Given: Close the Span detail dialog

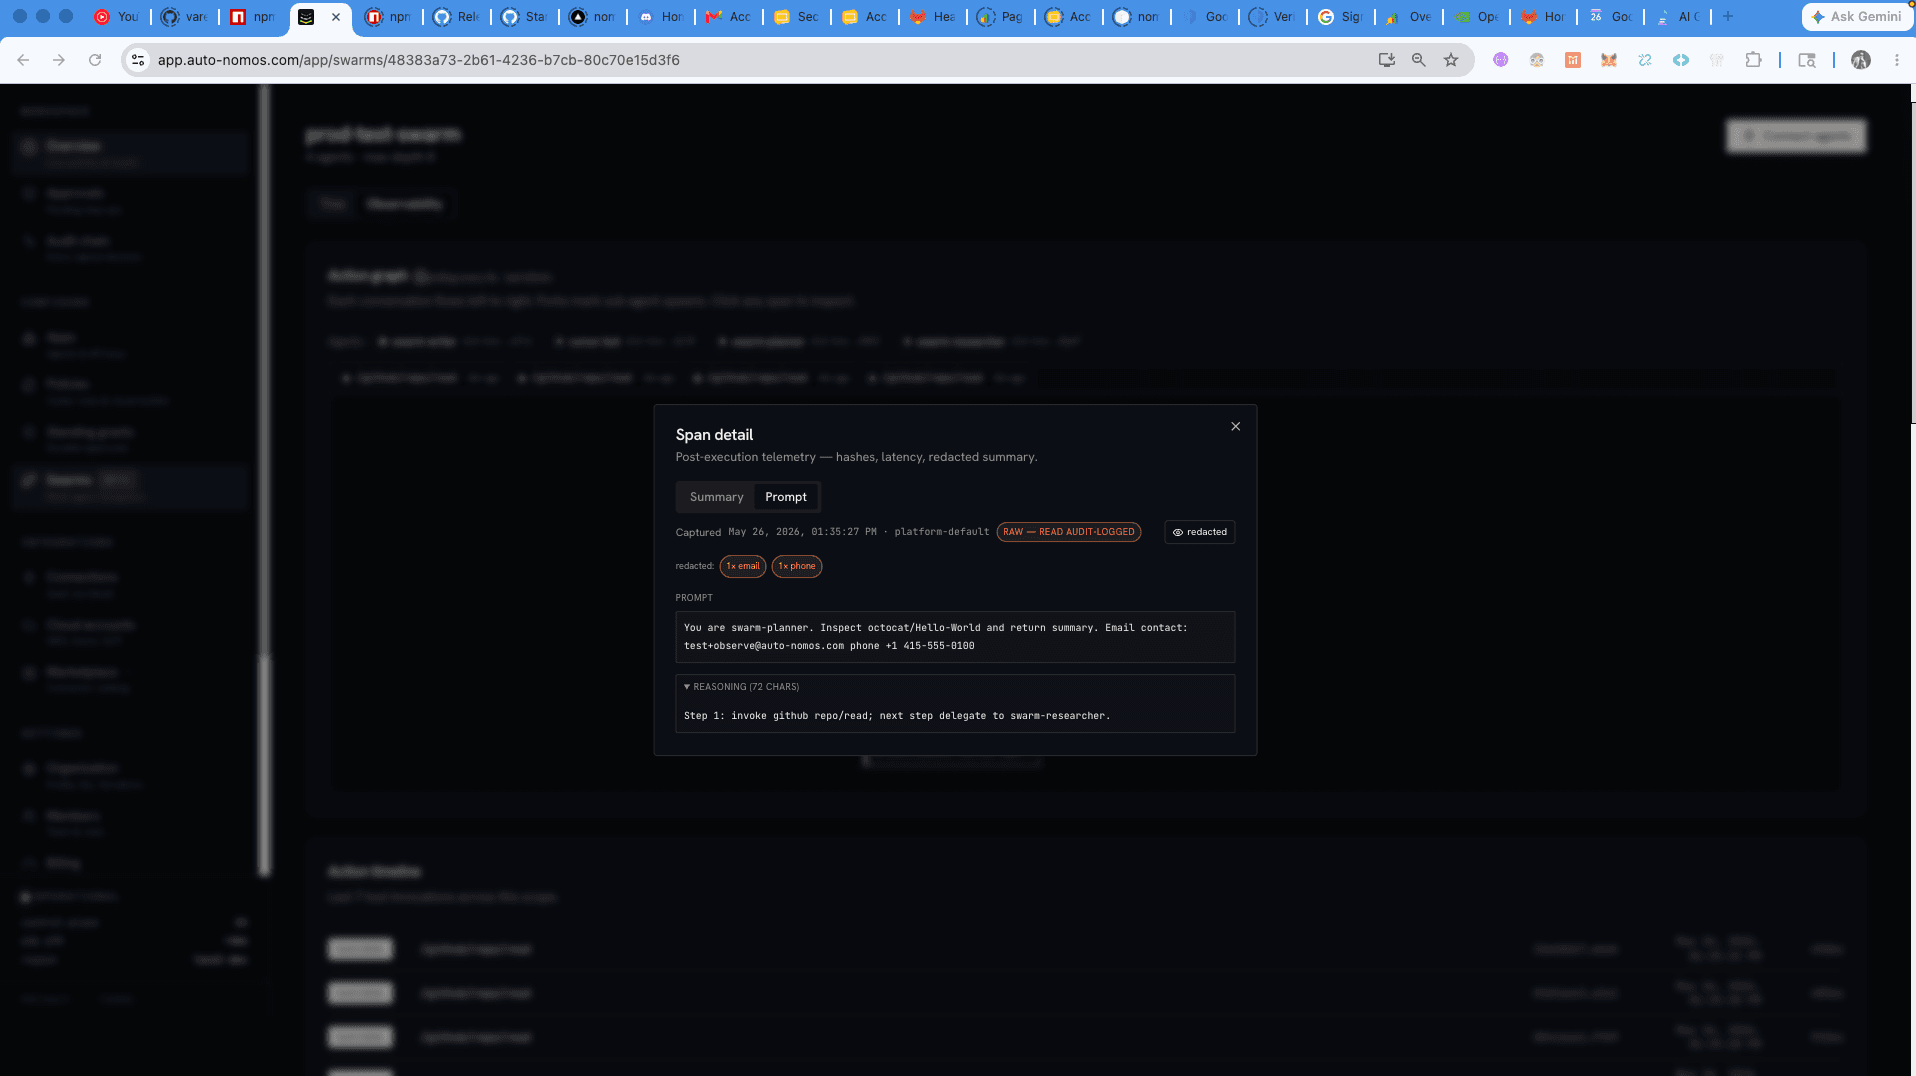Looking at the screenshot, I should click(x=1235, y=426).
